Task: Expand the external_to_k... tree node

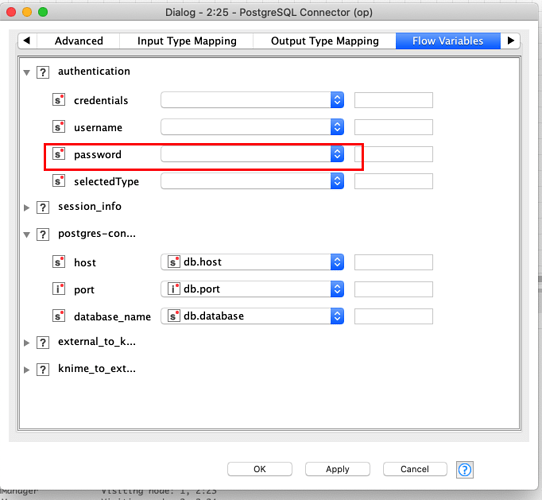Action: pos(27,343)
